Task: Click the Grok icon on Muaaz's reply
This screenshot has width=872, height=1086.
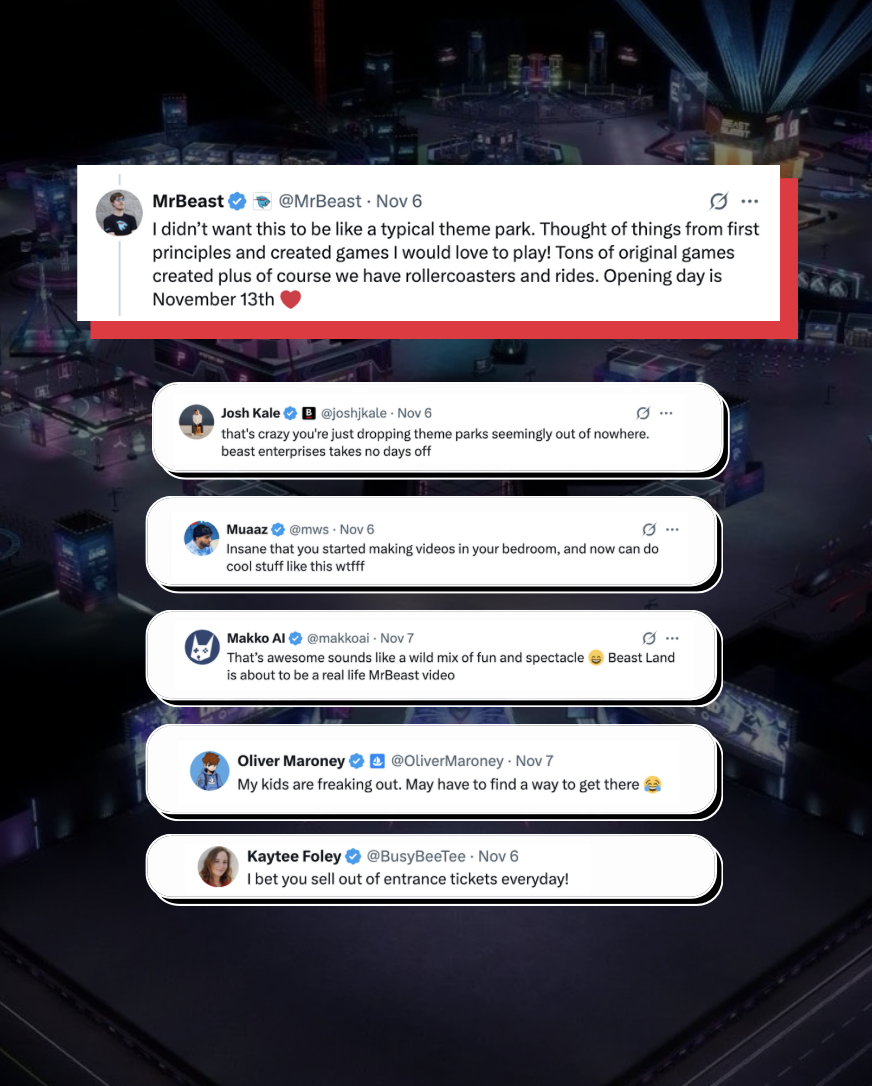Action: (x=649, y=530)
